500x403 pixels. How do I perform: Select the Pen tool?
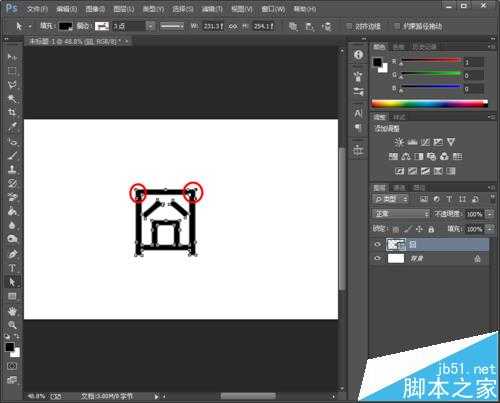coord(12,254)
